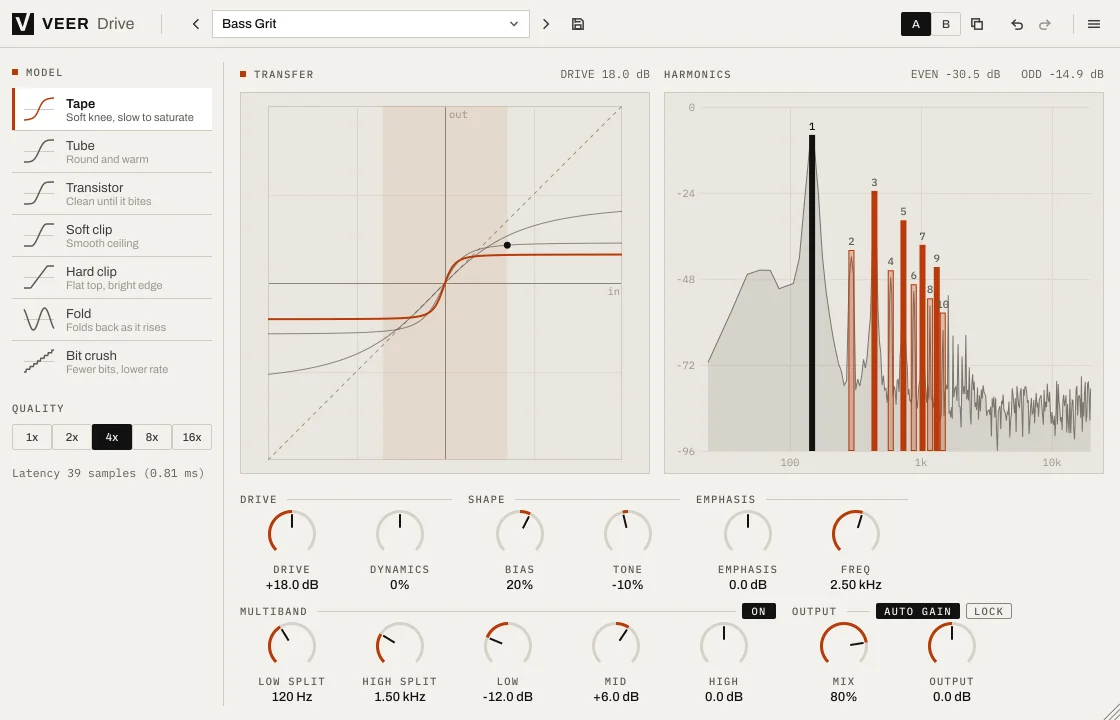Screen dimensions: 1120x720
Task: Click the TONE knob
Action: point(628,533)
